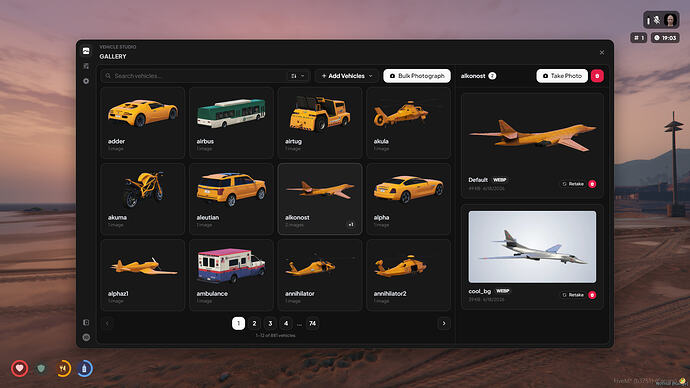The width and height of the screenshot is (690, 388).
Task: Select the airbus vehicle card
Action: (x=231, y=122)
